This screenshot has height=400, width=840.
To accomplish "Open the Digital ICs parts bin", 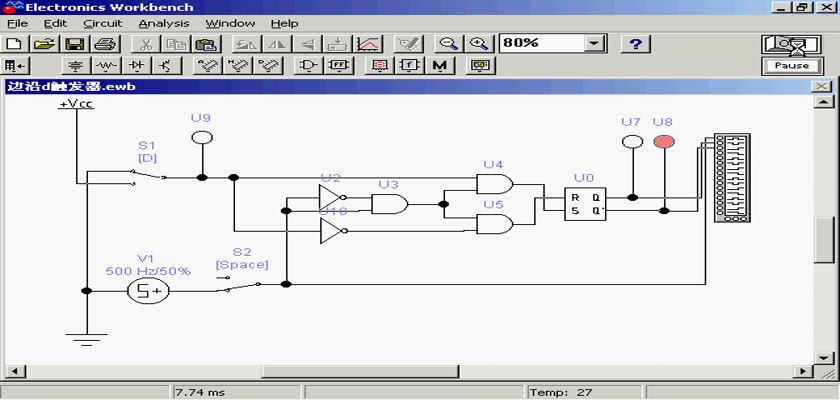I will click(x=268, y=66).
